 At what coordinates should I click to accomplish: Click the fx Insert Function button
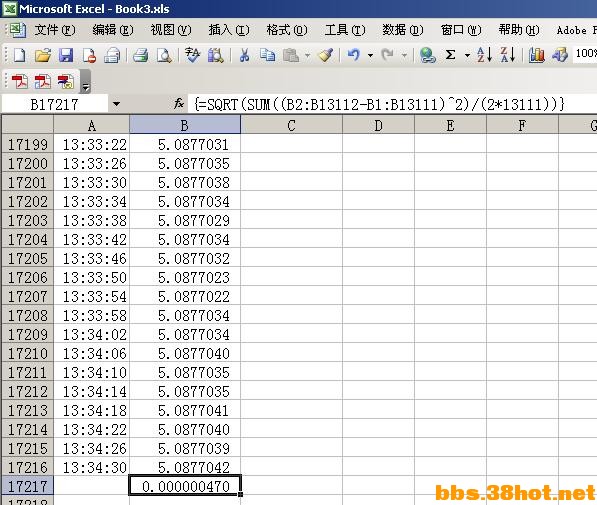tap(179, 104)
